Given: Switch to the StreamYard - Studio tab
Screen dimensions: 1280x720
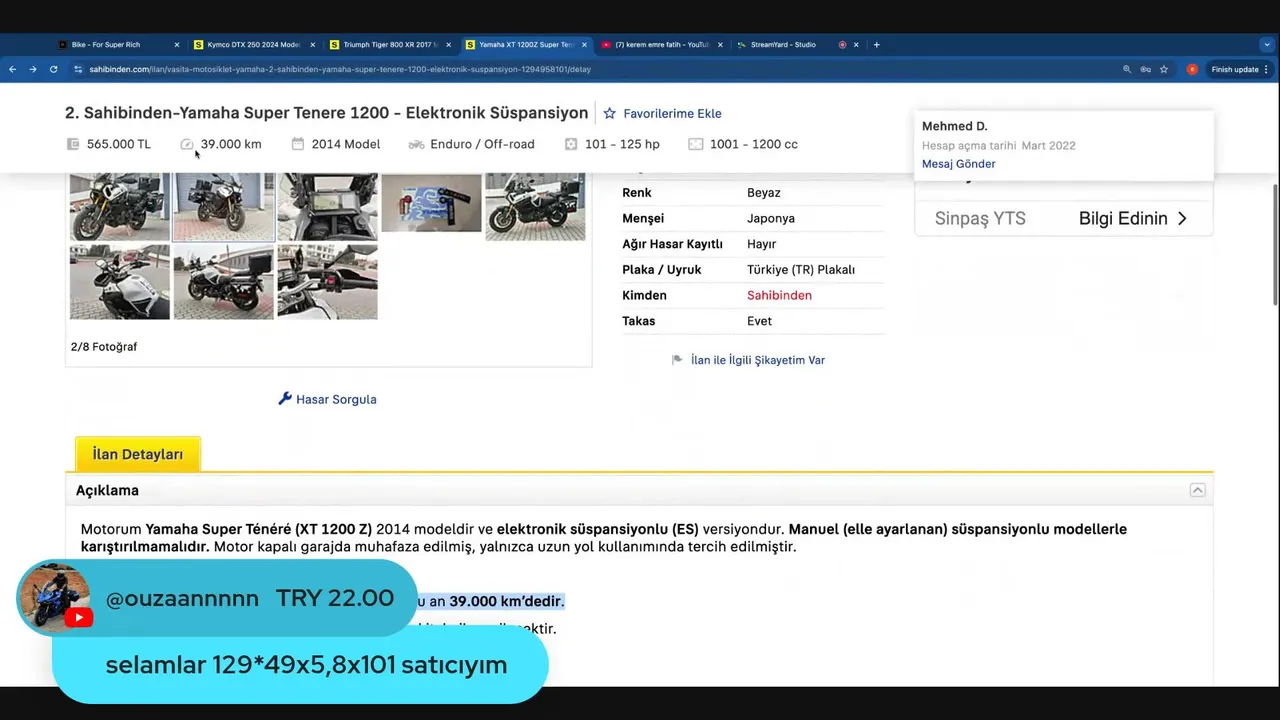Looking at the screenshot, I should [x=783, y=44].
